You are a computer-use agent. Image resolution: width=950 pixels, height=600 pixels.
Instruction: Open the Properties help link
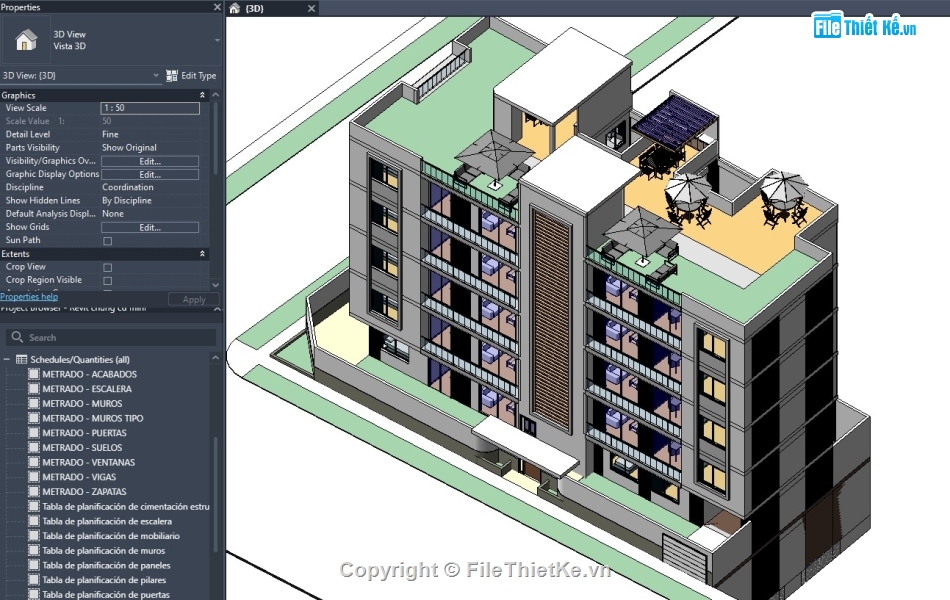[29, 296]
